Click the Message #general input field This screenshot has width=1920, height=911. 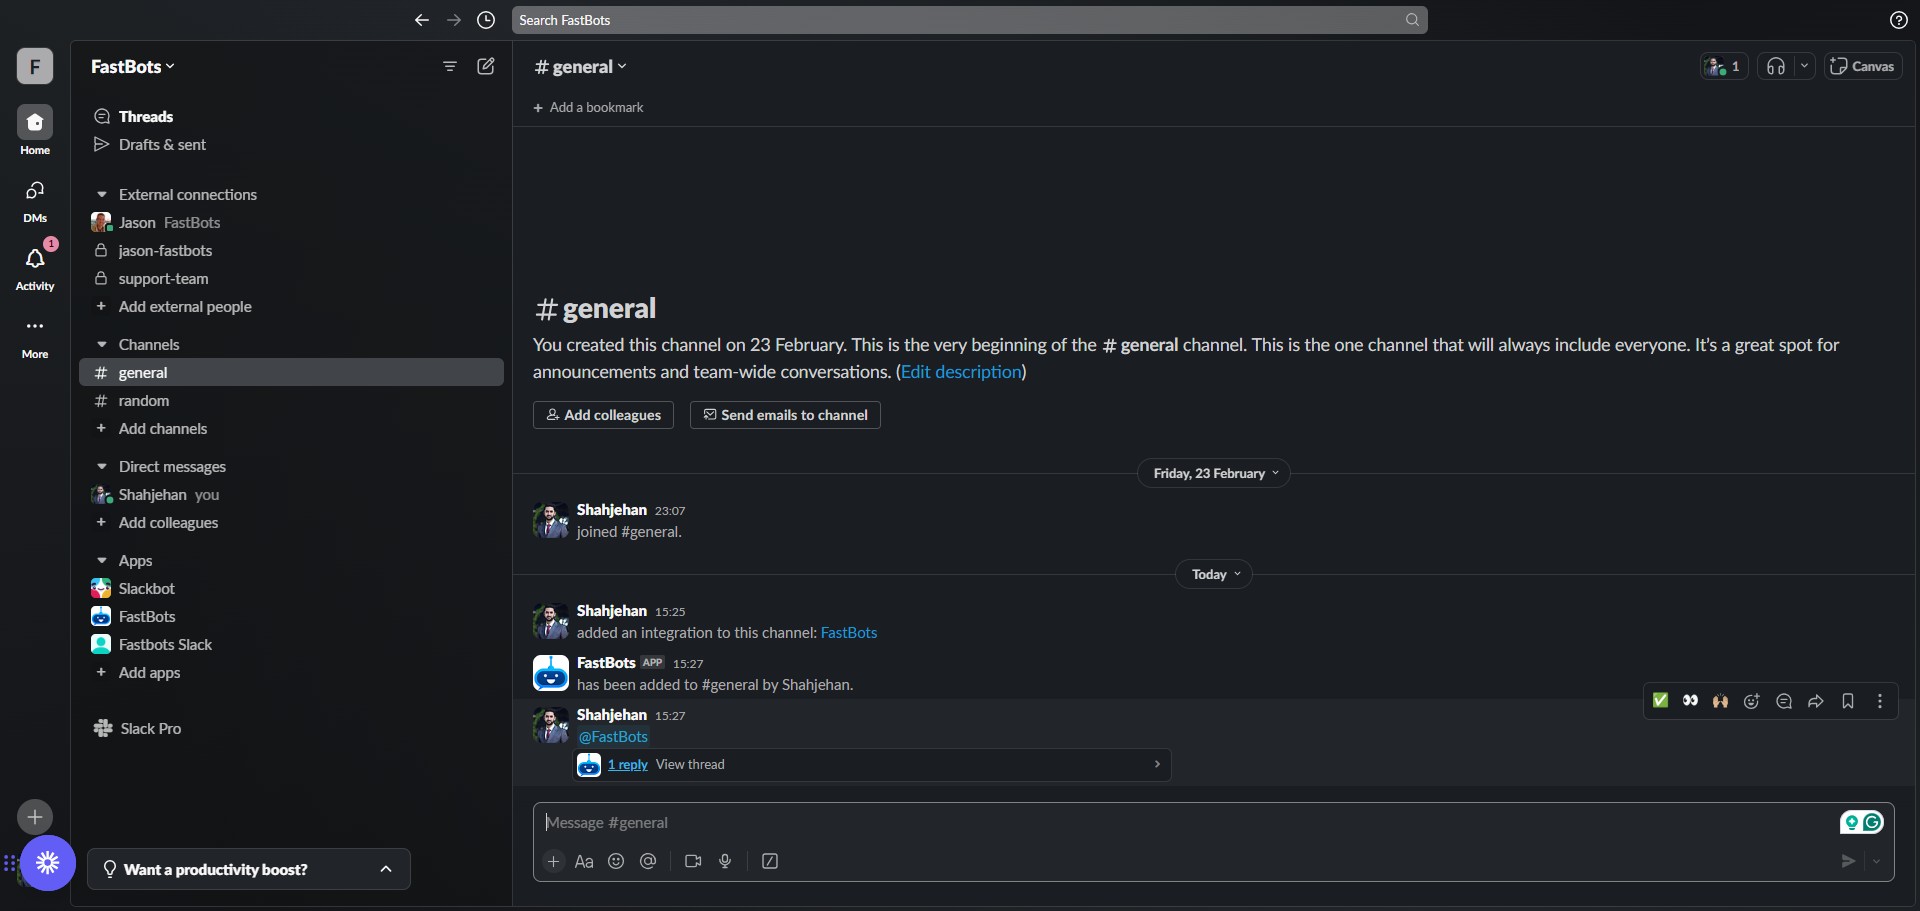point(1185,823)
